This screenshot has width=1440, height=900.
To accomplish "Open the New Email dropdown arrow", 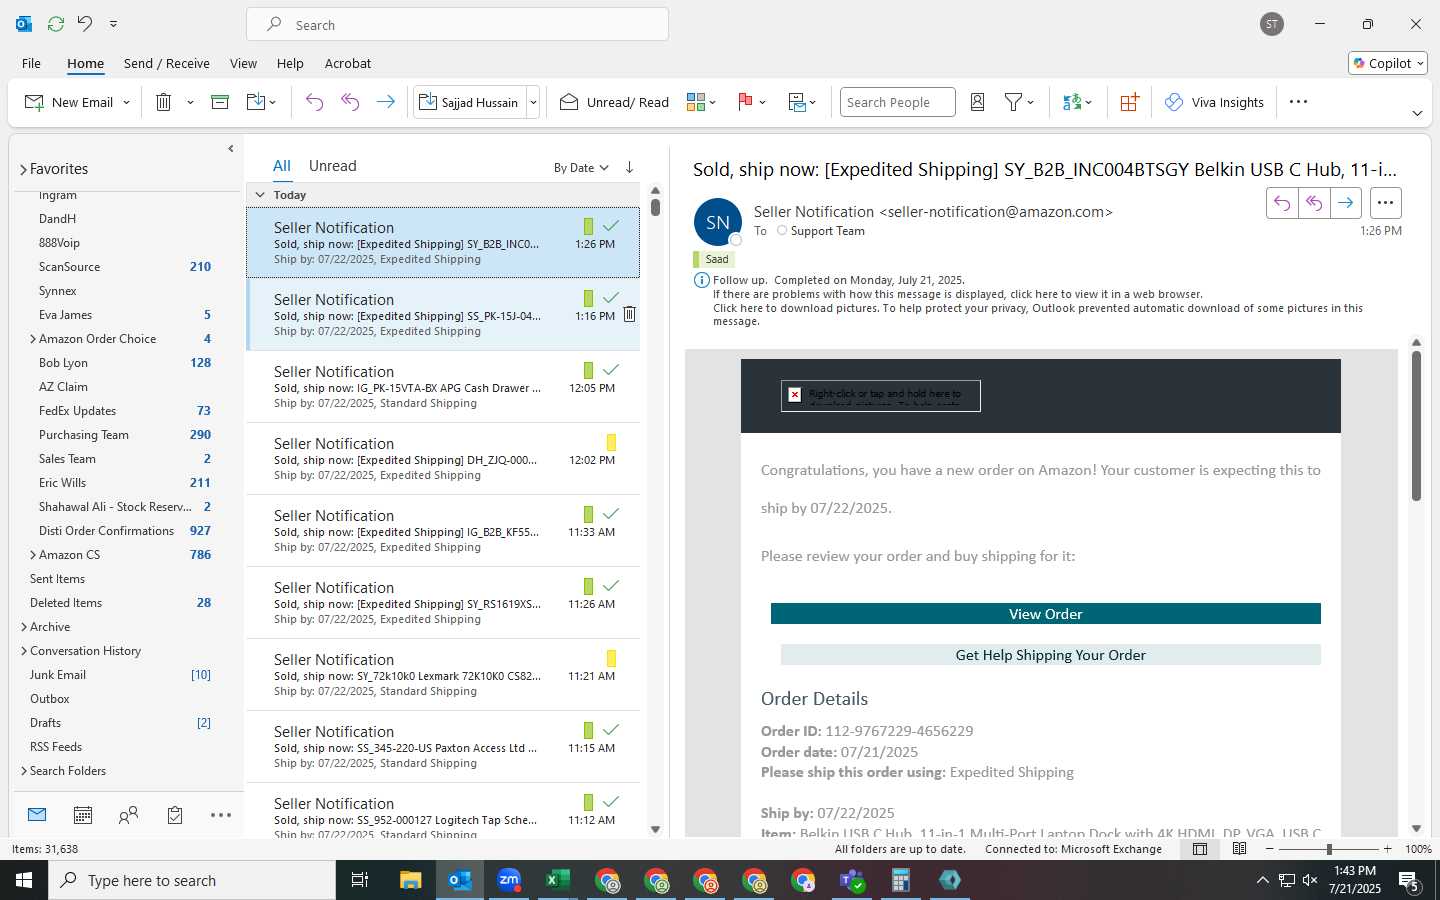I will (x=126, y=102).
